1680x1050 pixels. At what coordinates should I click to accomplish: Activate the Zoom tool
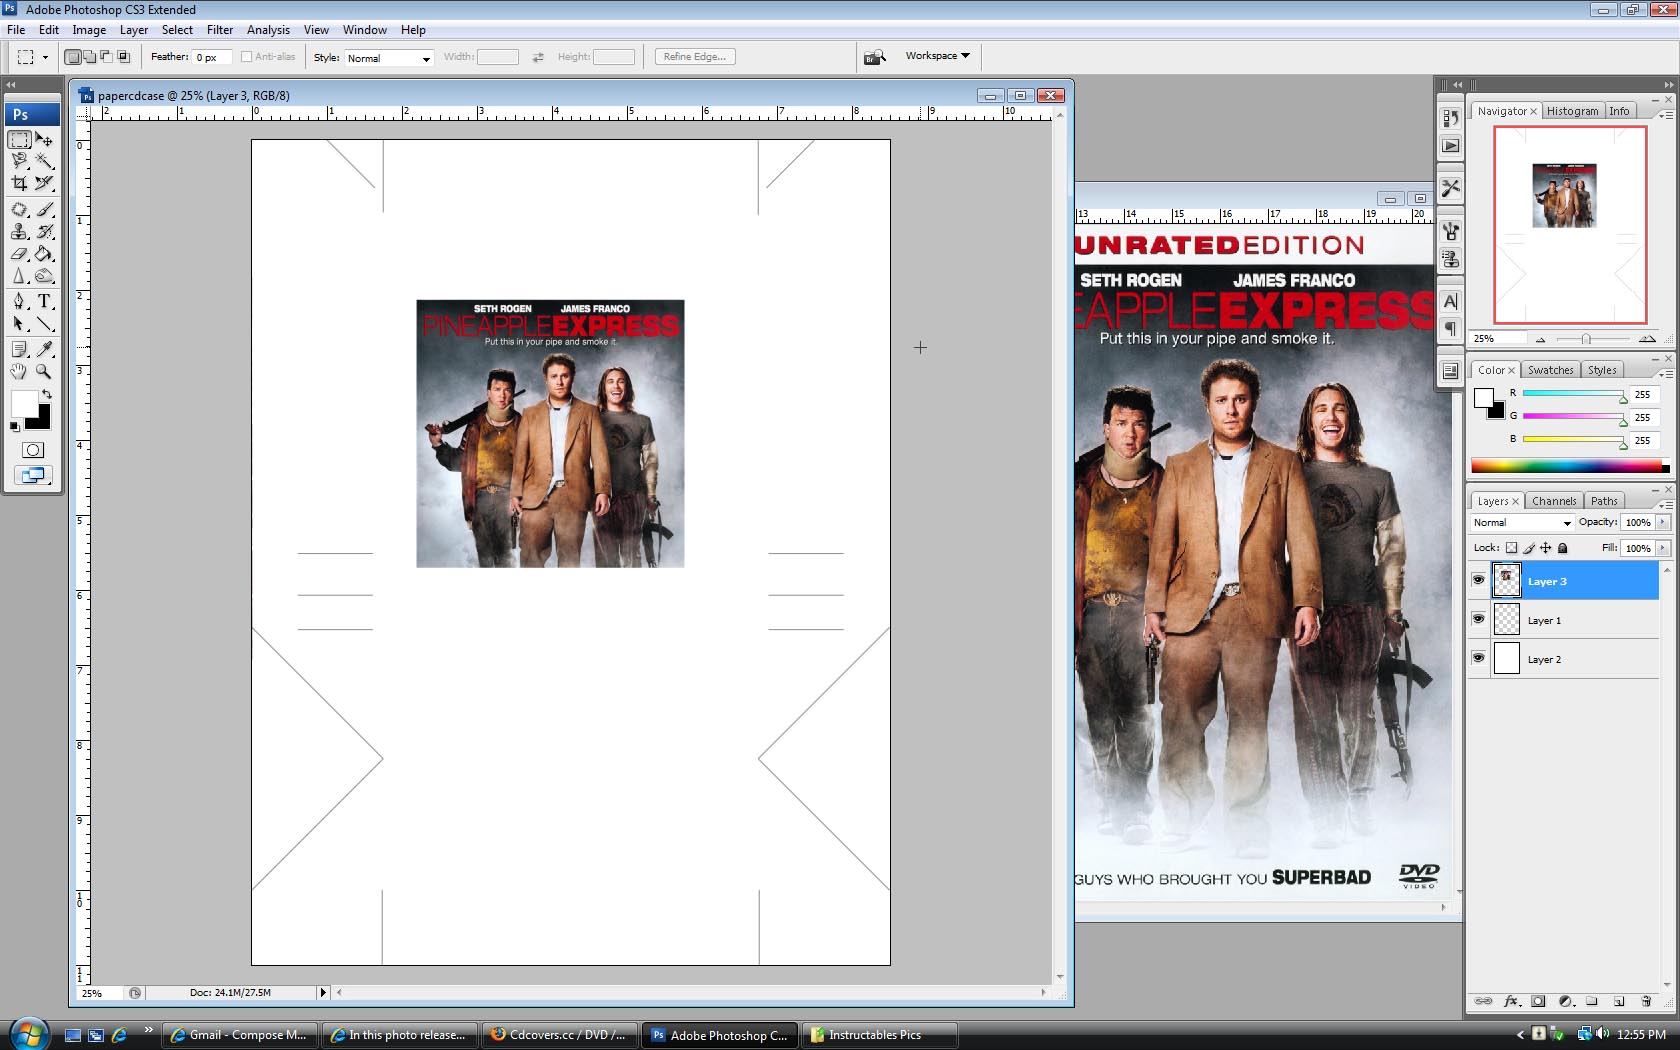(x=45, y=372)
